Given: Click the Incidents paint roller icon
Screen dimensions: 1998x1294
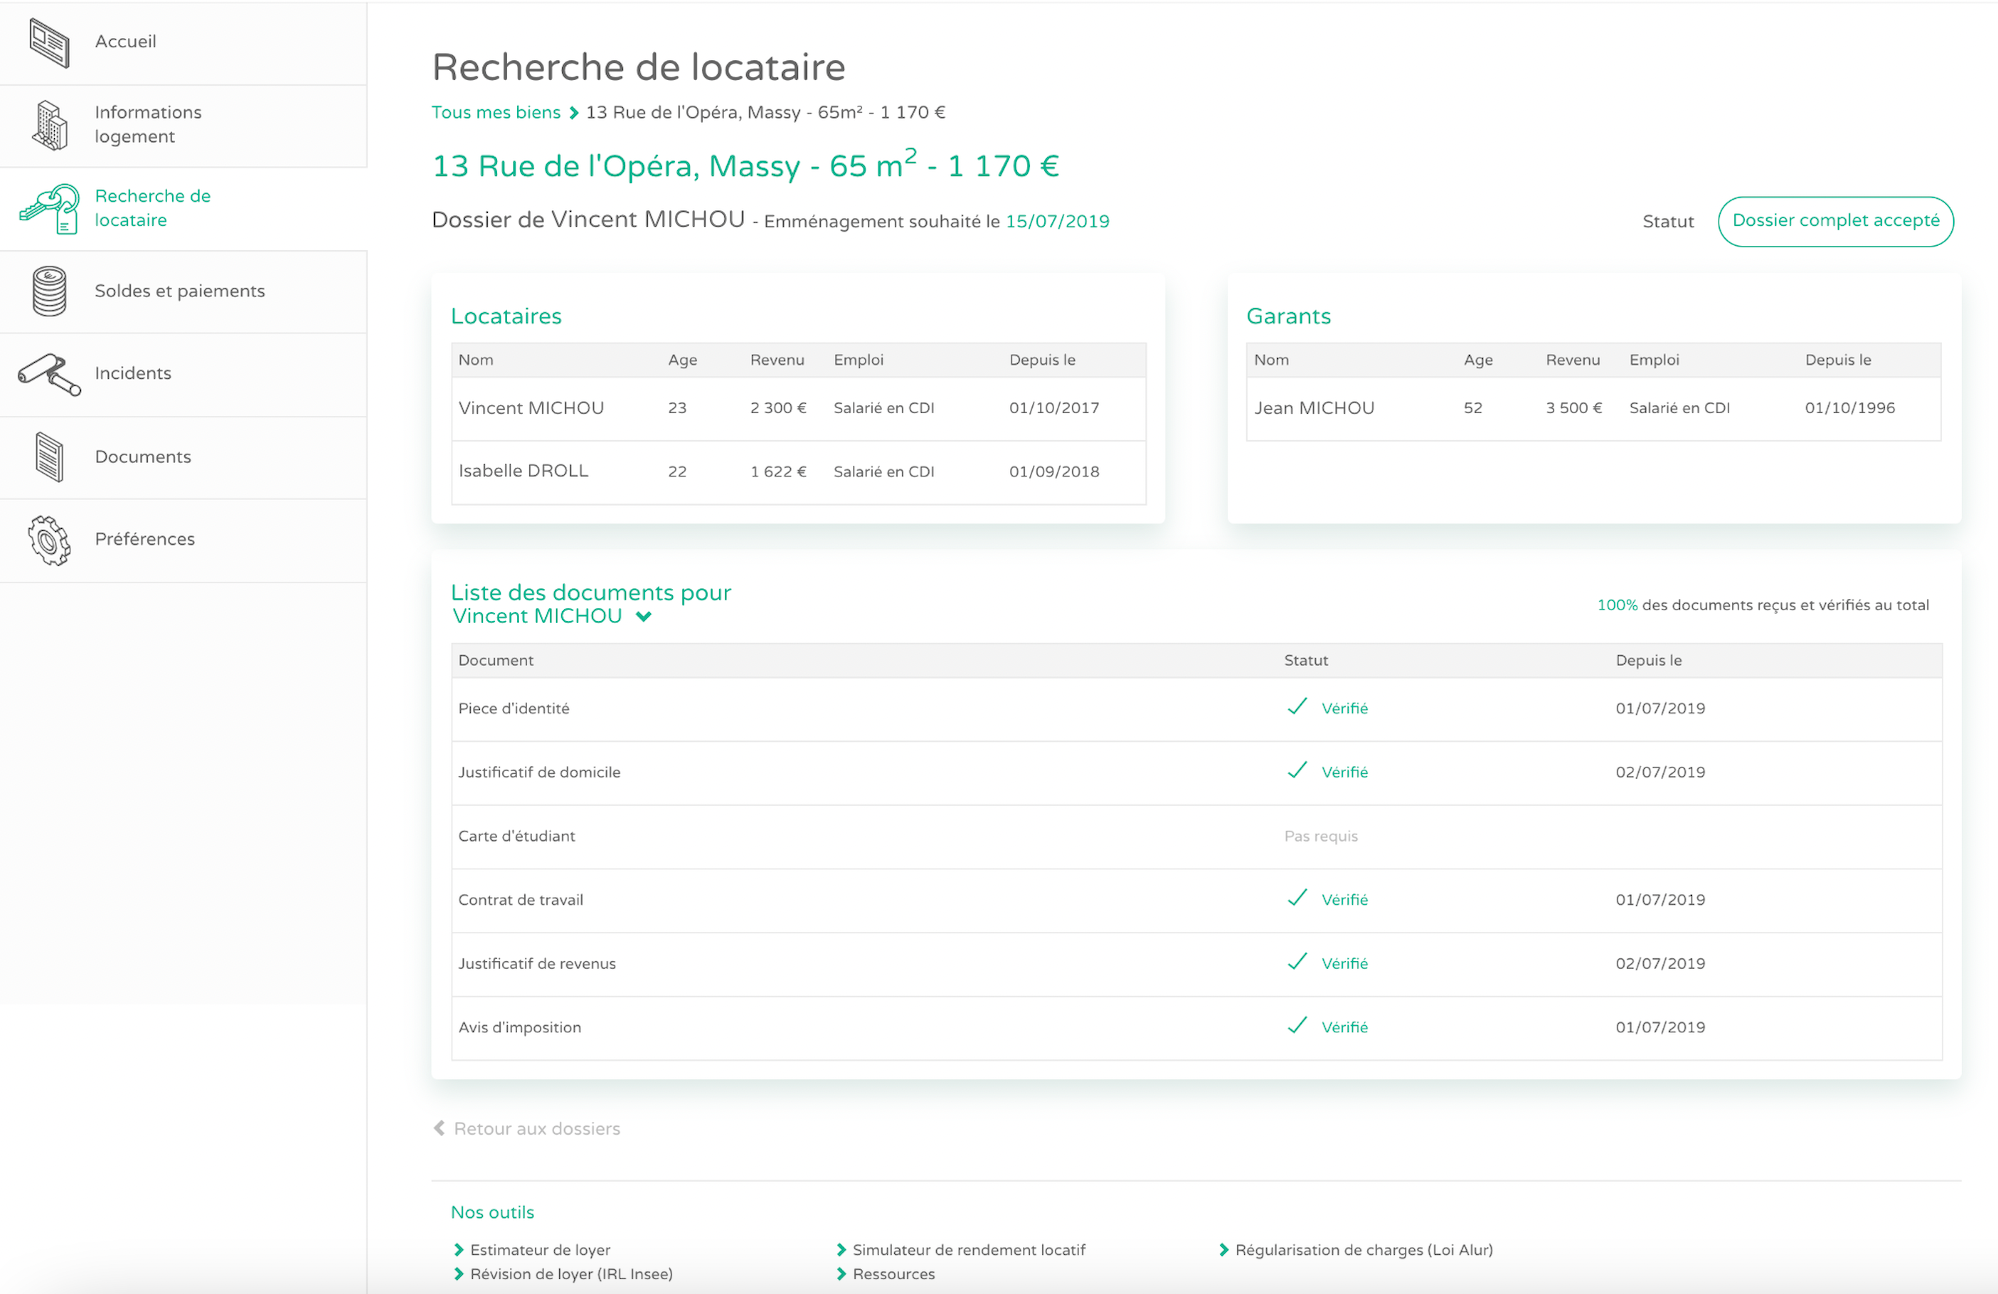Looking at the screenshot, I should tap(49, 374).
